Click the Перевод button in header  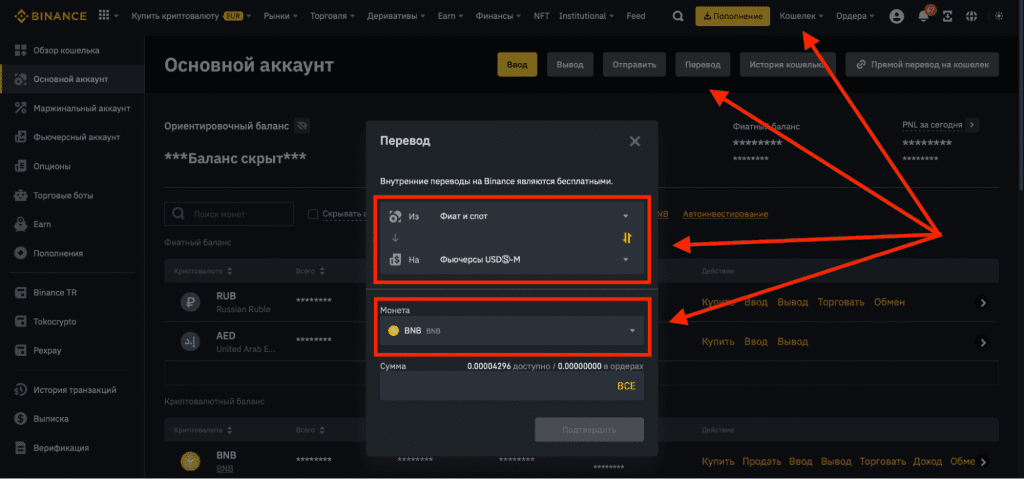point(703,65)
